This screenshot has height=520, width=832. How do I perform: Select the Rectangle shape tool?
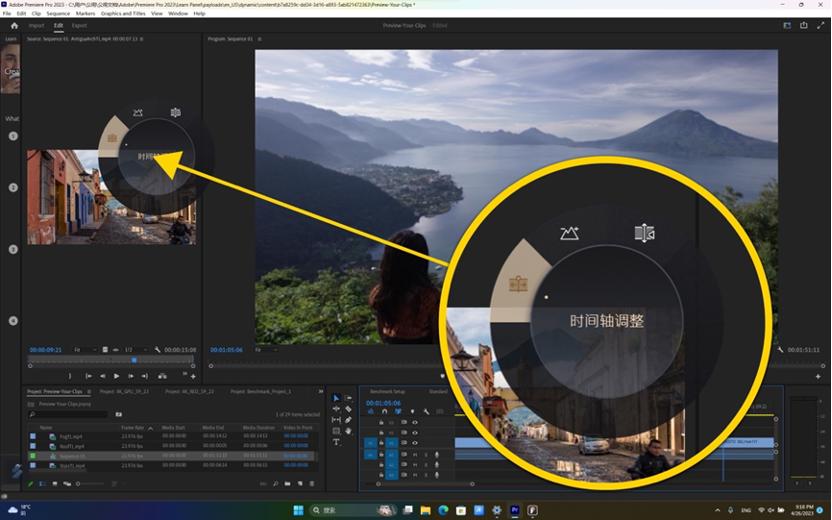coord(336,431)
